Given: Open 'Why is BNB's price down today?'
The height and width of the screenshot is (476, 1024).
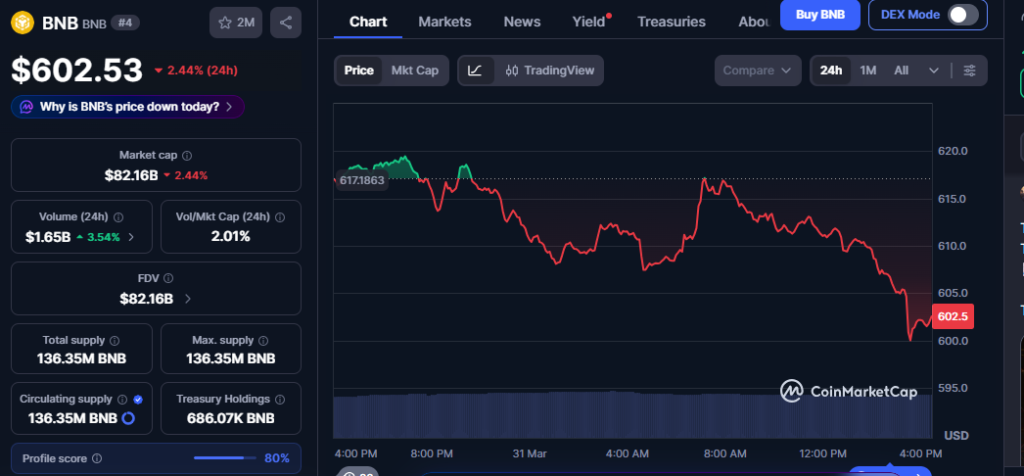Looking at the screenshot, I should (x=128, y=106).
